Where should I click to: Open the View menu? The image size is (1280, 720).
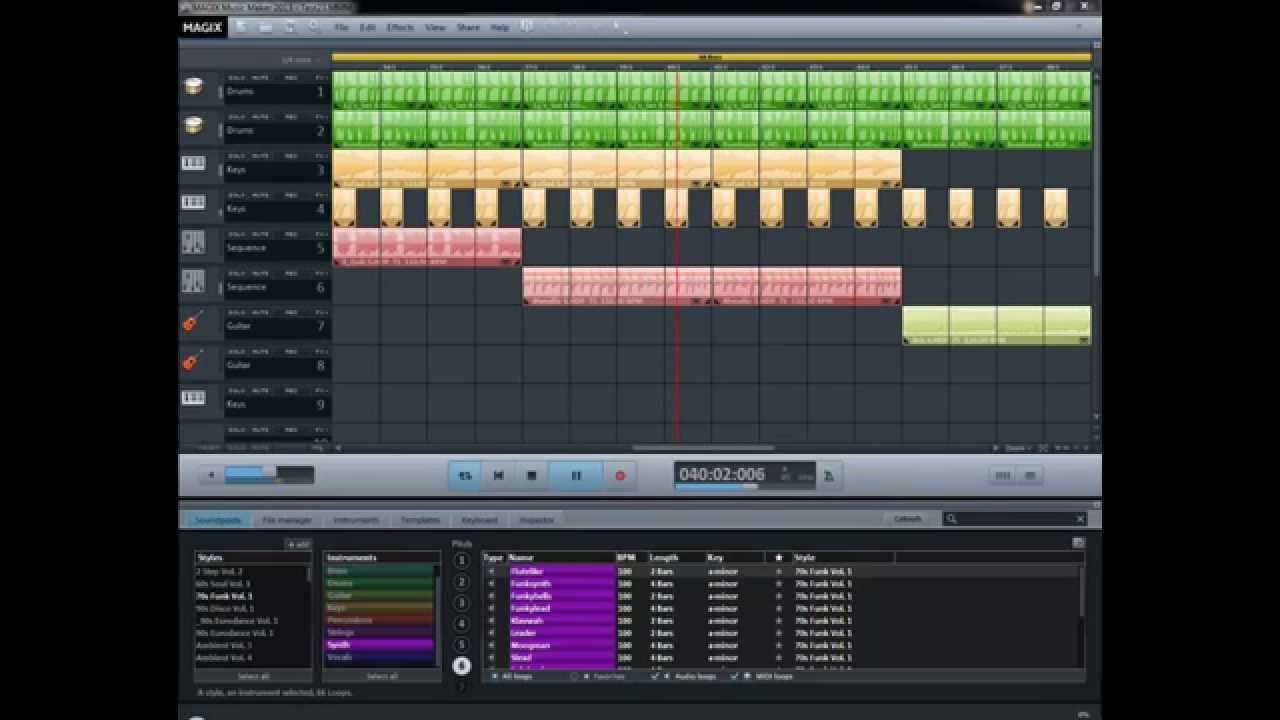tap(435, 27)
